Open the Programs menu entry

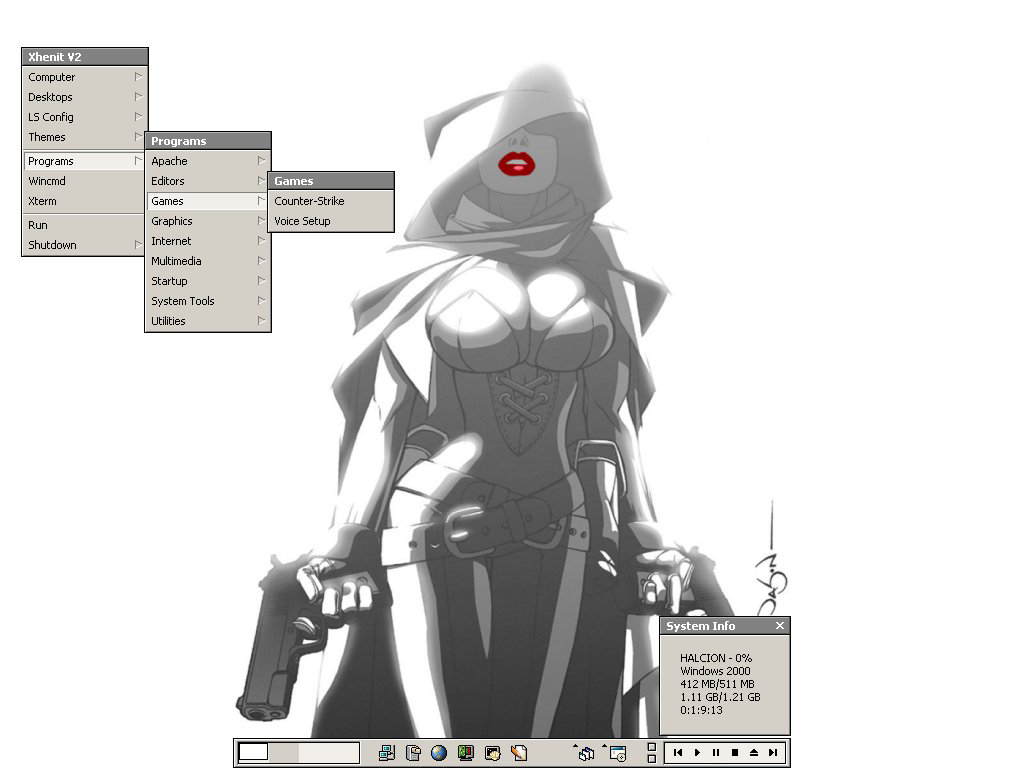[84, 161]
